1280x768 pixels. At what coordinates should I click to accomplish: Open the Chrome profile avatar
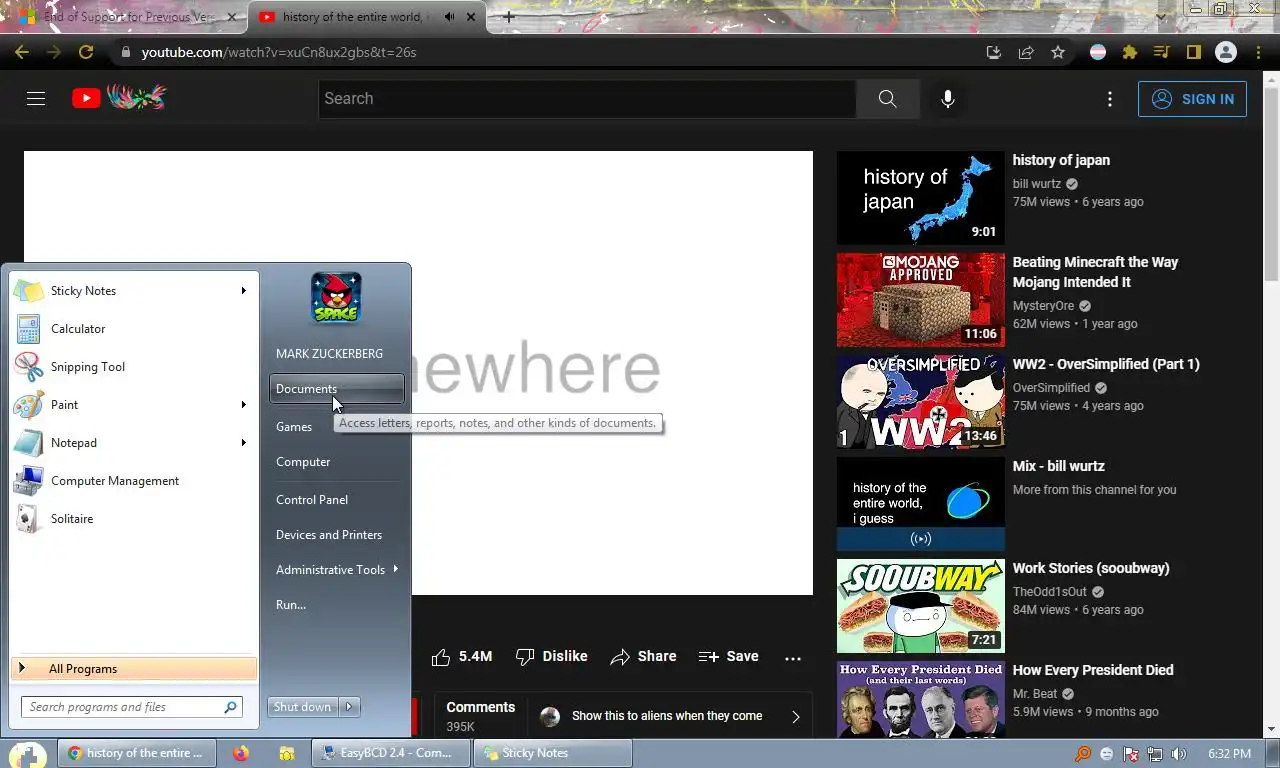[1226, 52]
